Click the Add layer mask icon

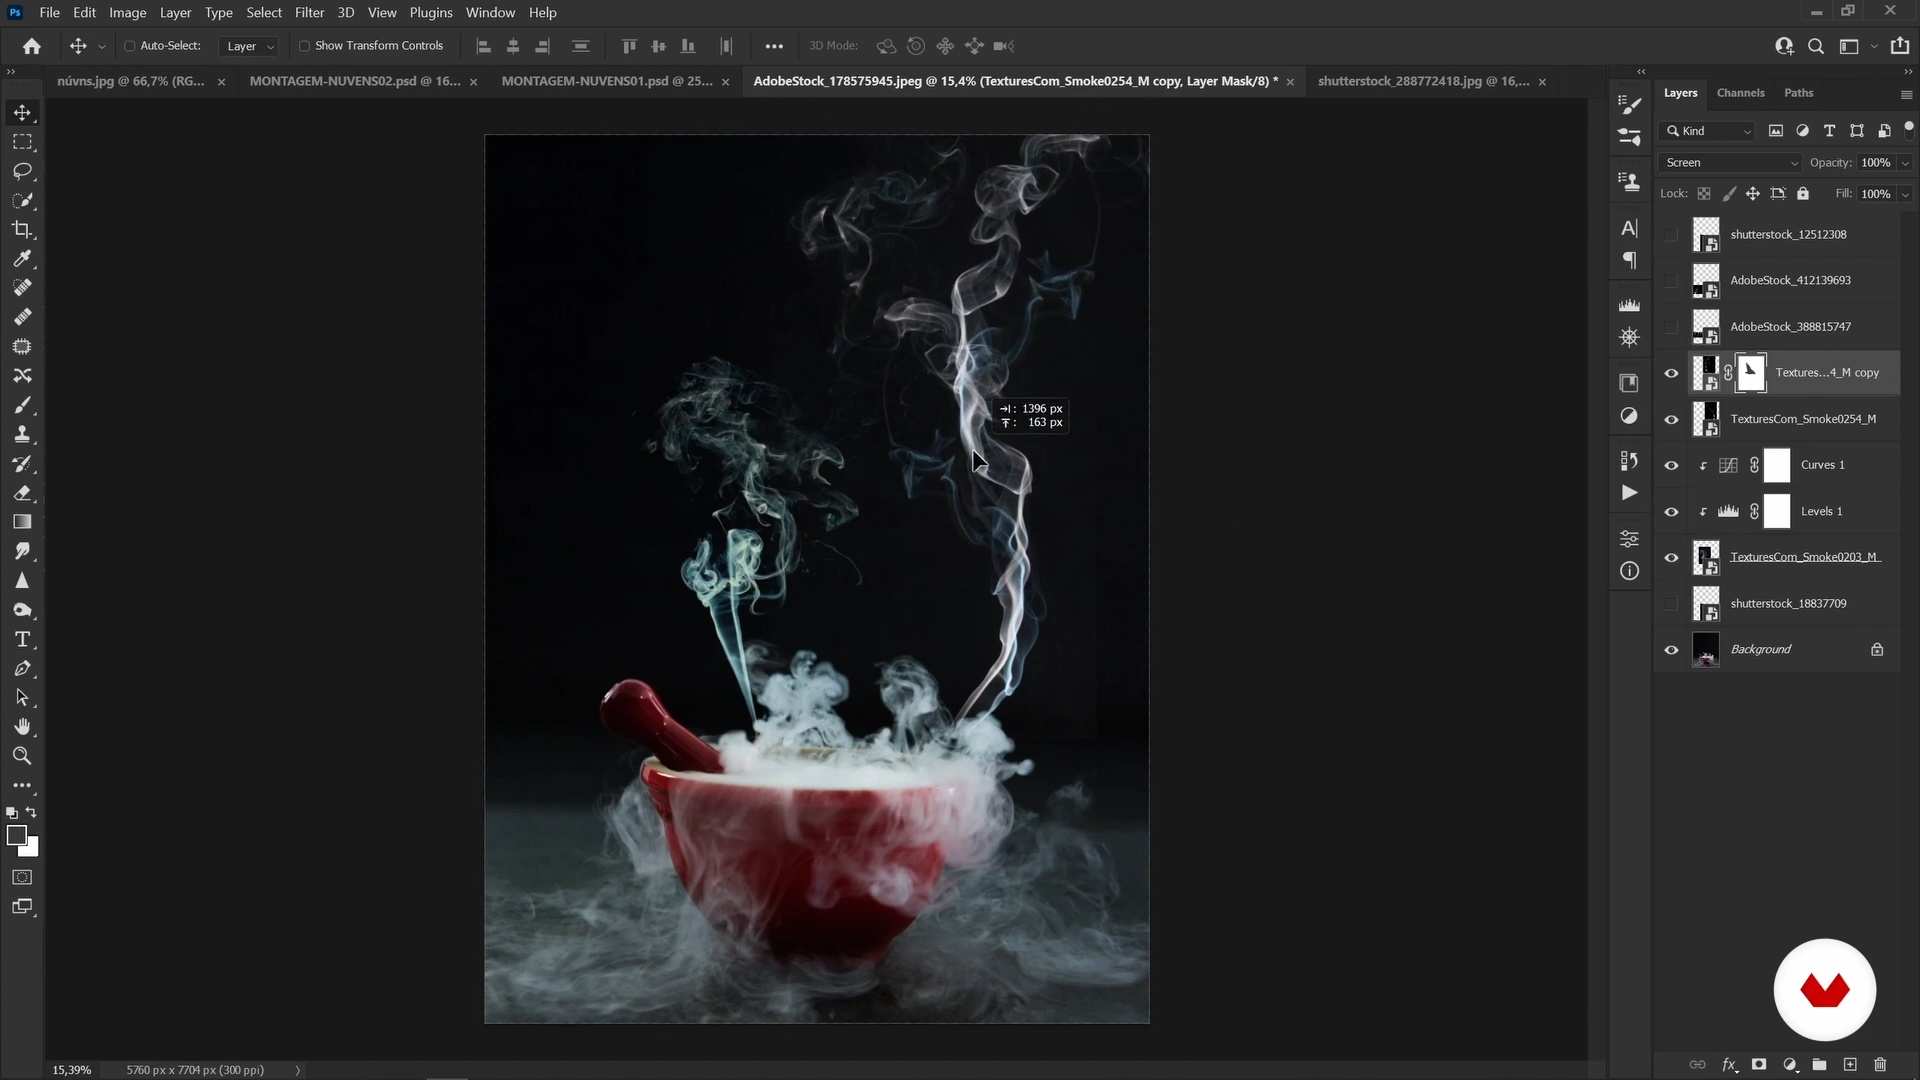1759,1065
